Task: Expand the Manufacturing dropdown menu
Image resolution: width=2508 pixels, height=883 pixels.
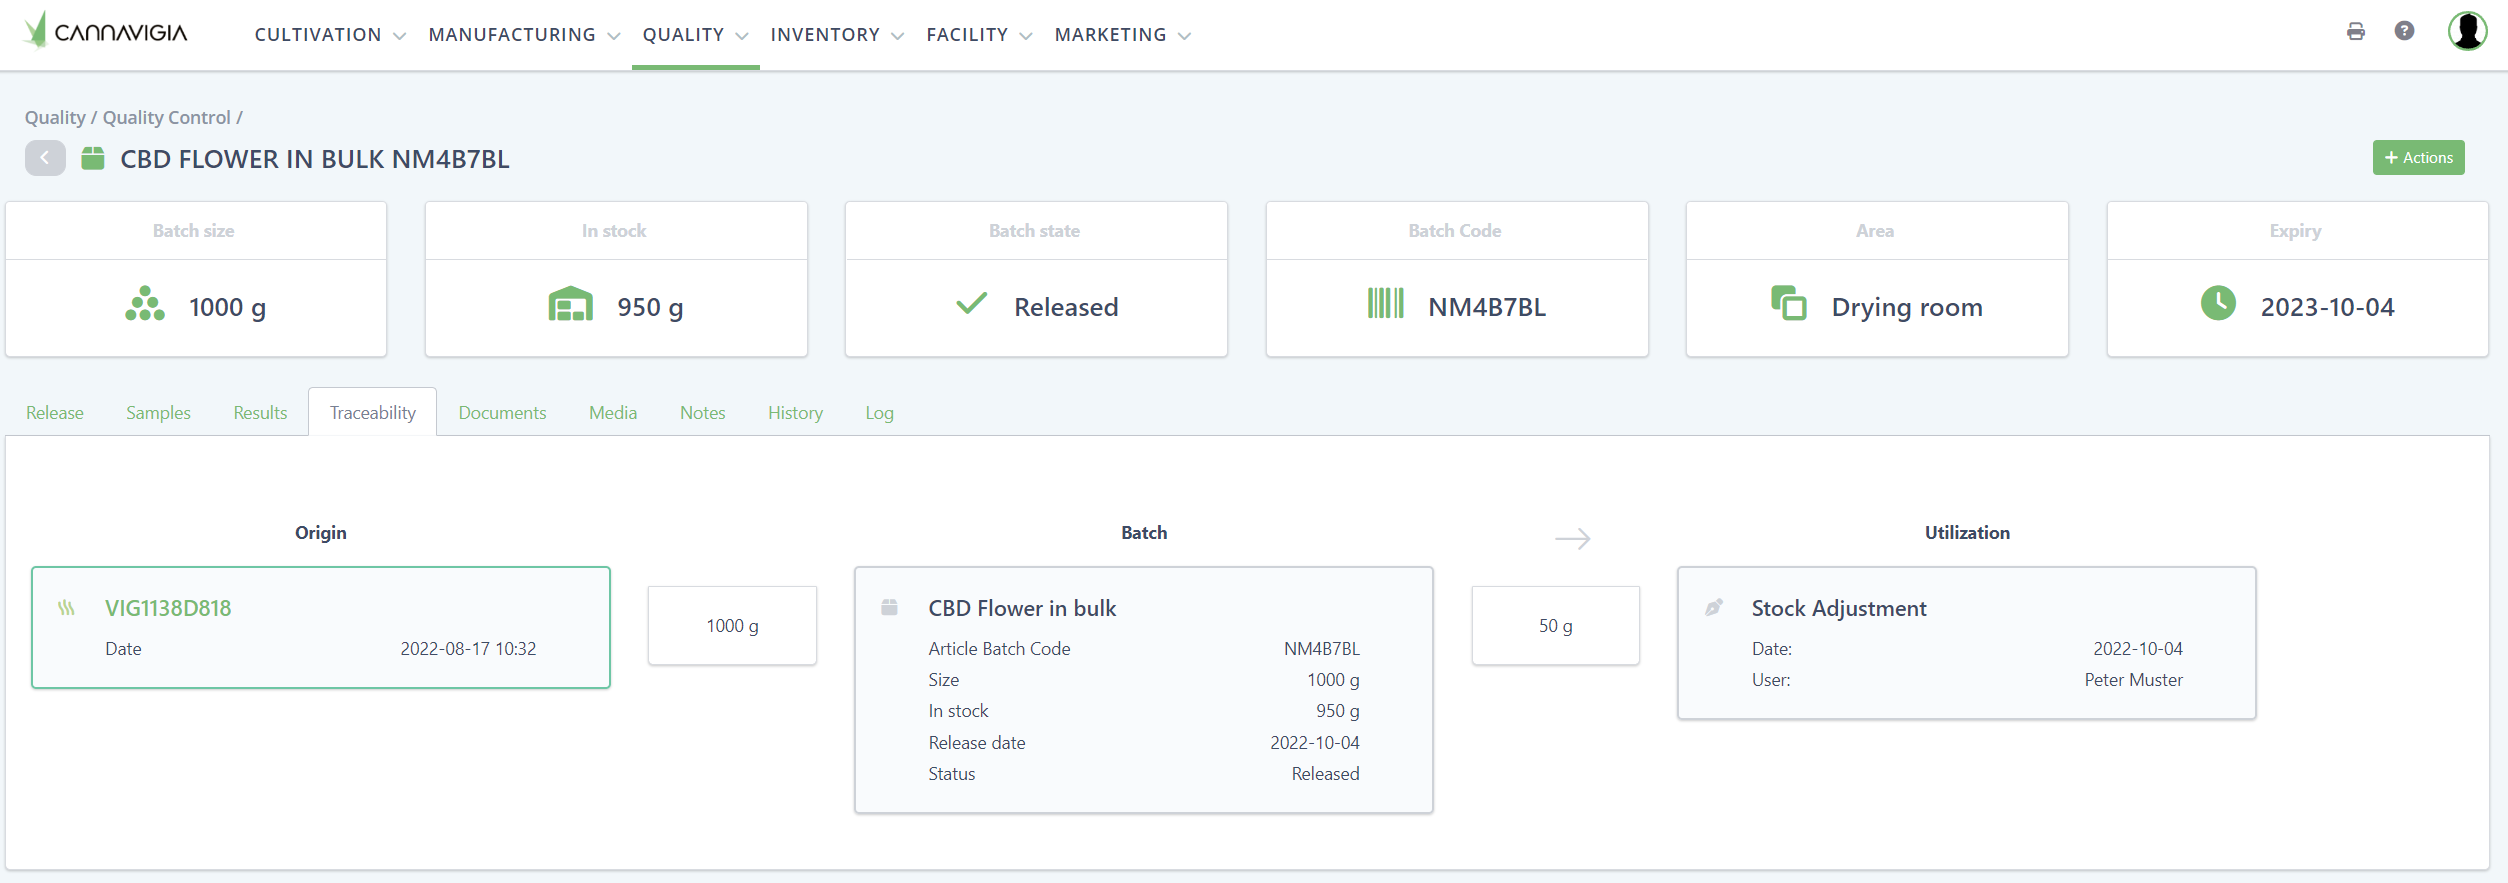Action: pyautogui.click(x=523, y=35)
